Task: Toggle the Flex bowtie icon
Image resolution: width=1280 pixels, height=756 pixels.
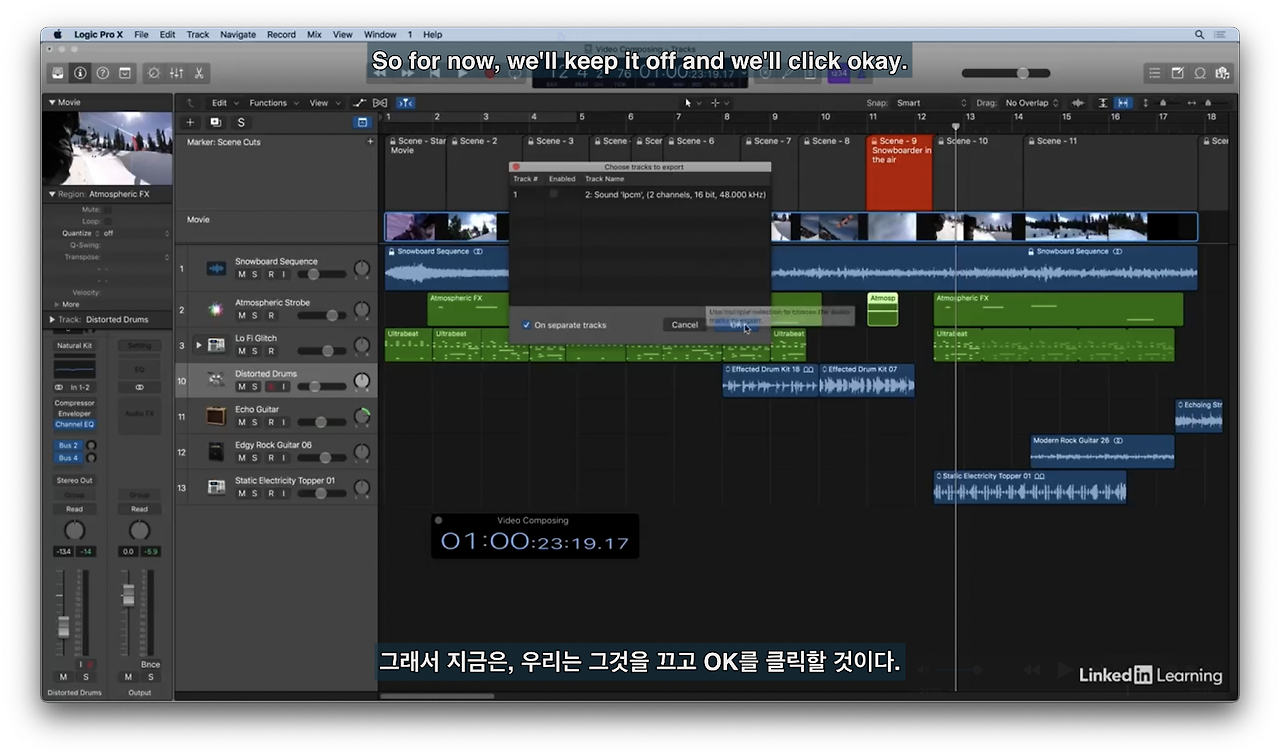Action: point(380,102)
